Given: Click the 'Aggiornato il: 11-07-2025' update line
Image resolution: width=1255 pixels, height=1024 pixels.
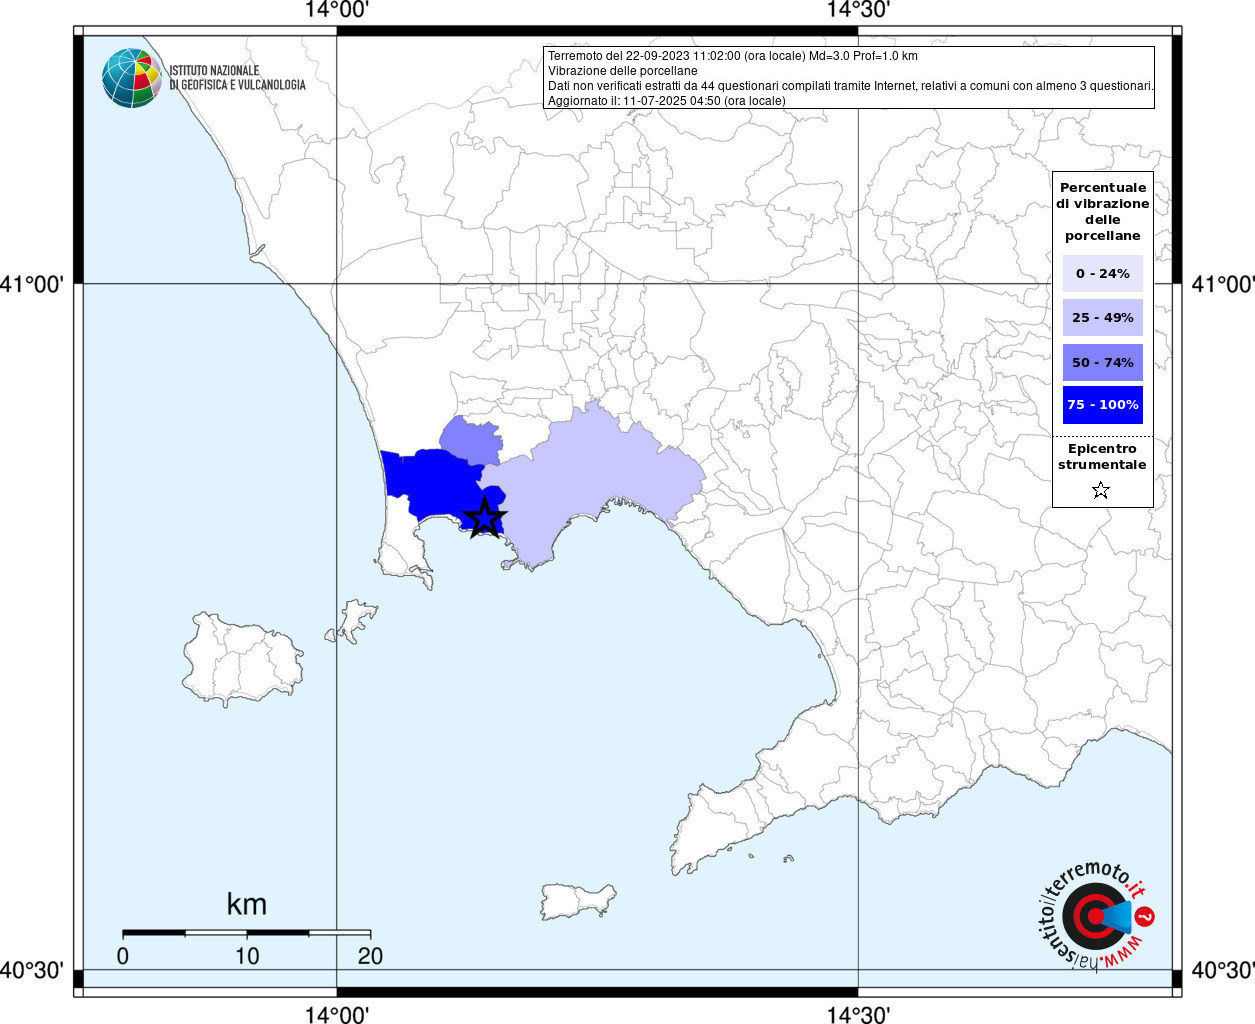Looking at the screenshot, I should pyautogui.click(x=666, y=101).
